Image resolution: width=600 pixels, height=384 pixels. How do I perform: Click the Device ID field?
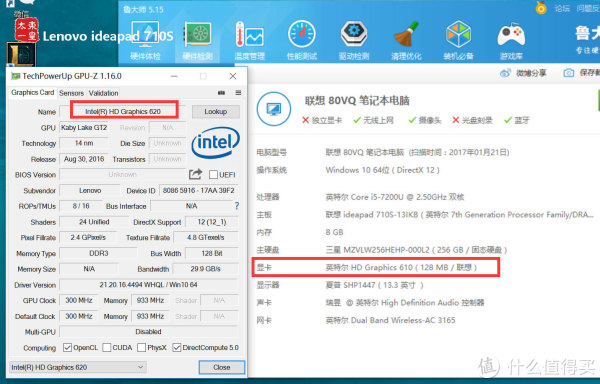[199, 190]
